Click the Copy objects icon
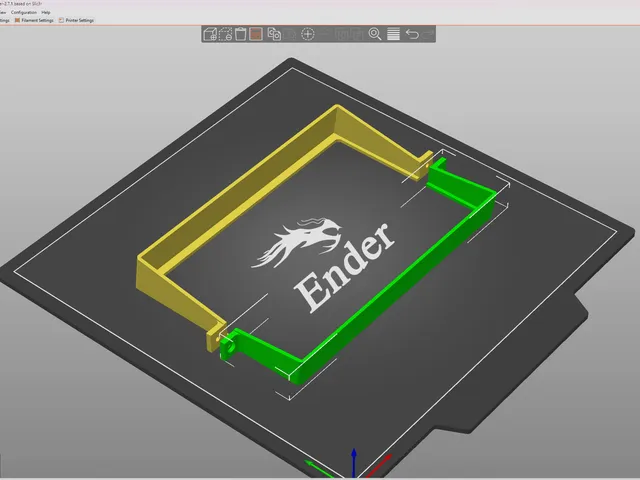The height and width of the screenshot is (480, 640). pyautogui.click(x=274, y=34)
